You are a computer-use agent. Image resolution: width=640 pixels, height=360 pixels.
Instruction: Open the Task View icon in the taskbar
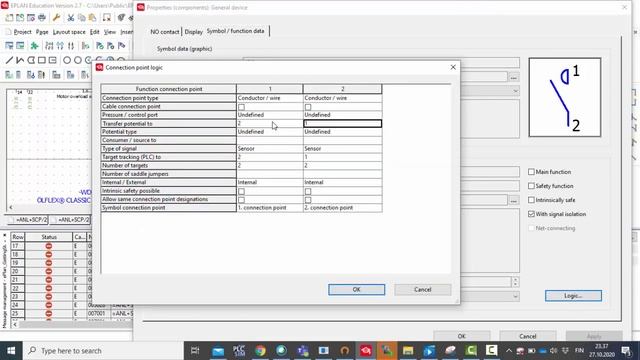click(x=195, y=351)
